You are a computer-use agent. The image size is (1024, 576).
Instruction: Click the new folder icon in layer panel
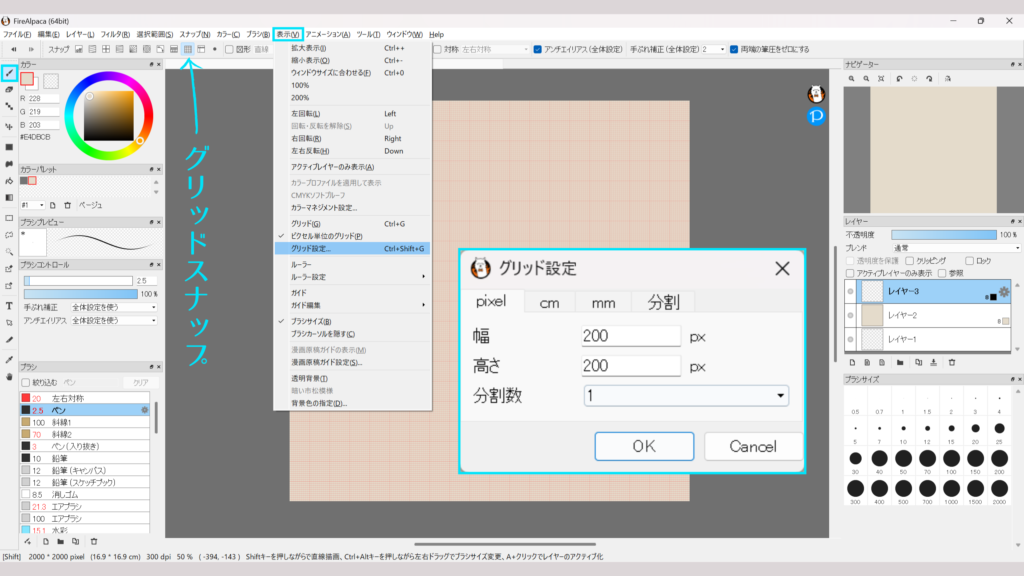click(900, 362)
